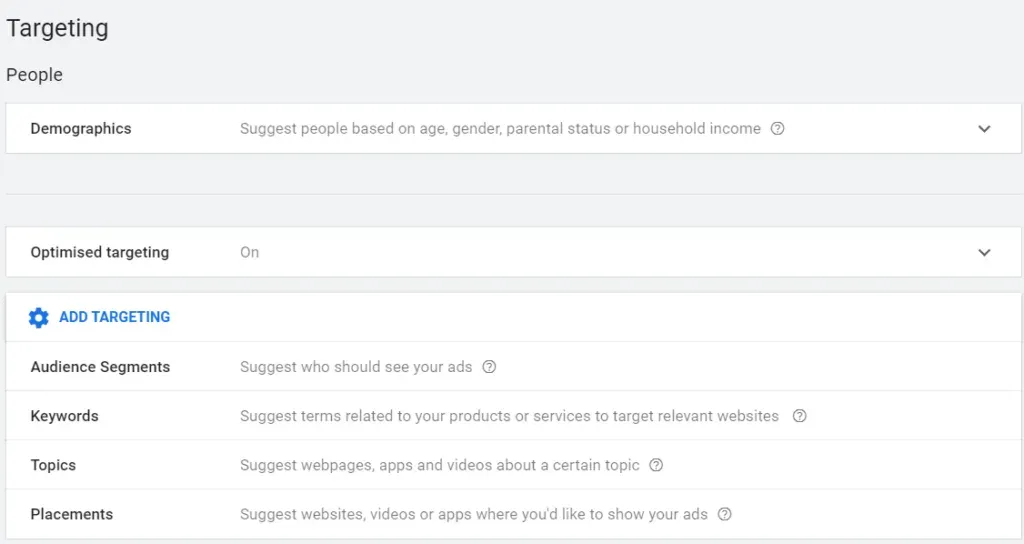The image size is (1024, 544).
Task: Expand the Demographics chevron
Action: 984,129
